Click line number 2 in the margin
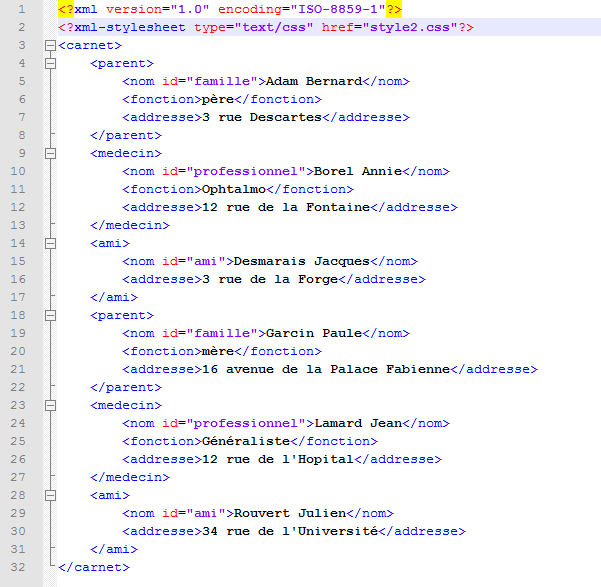601x587 pixels. coord(22,27)
